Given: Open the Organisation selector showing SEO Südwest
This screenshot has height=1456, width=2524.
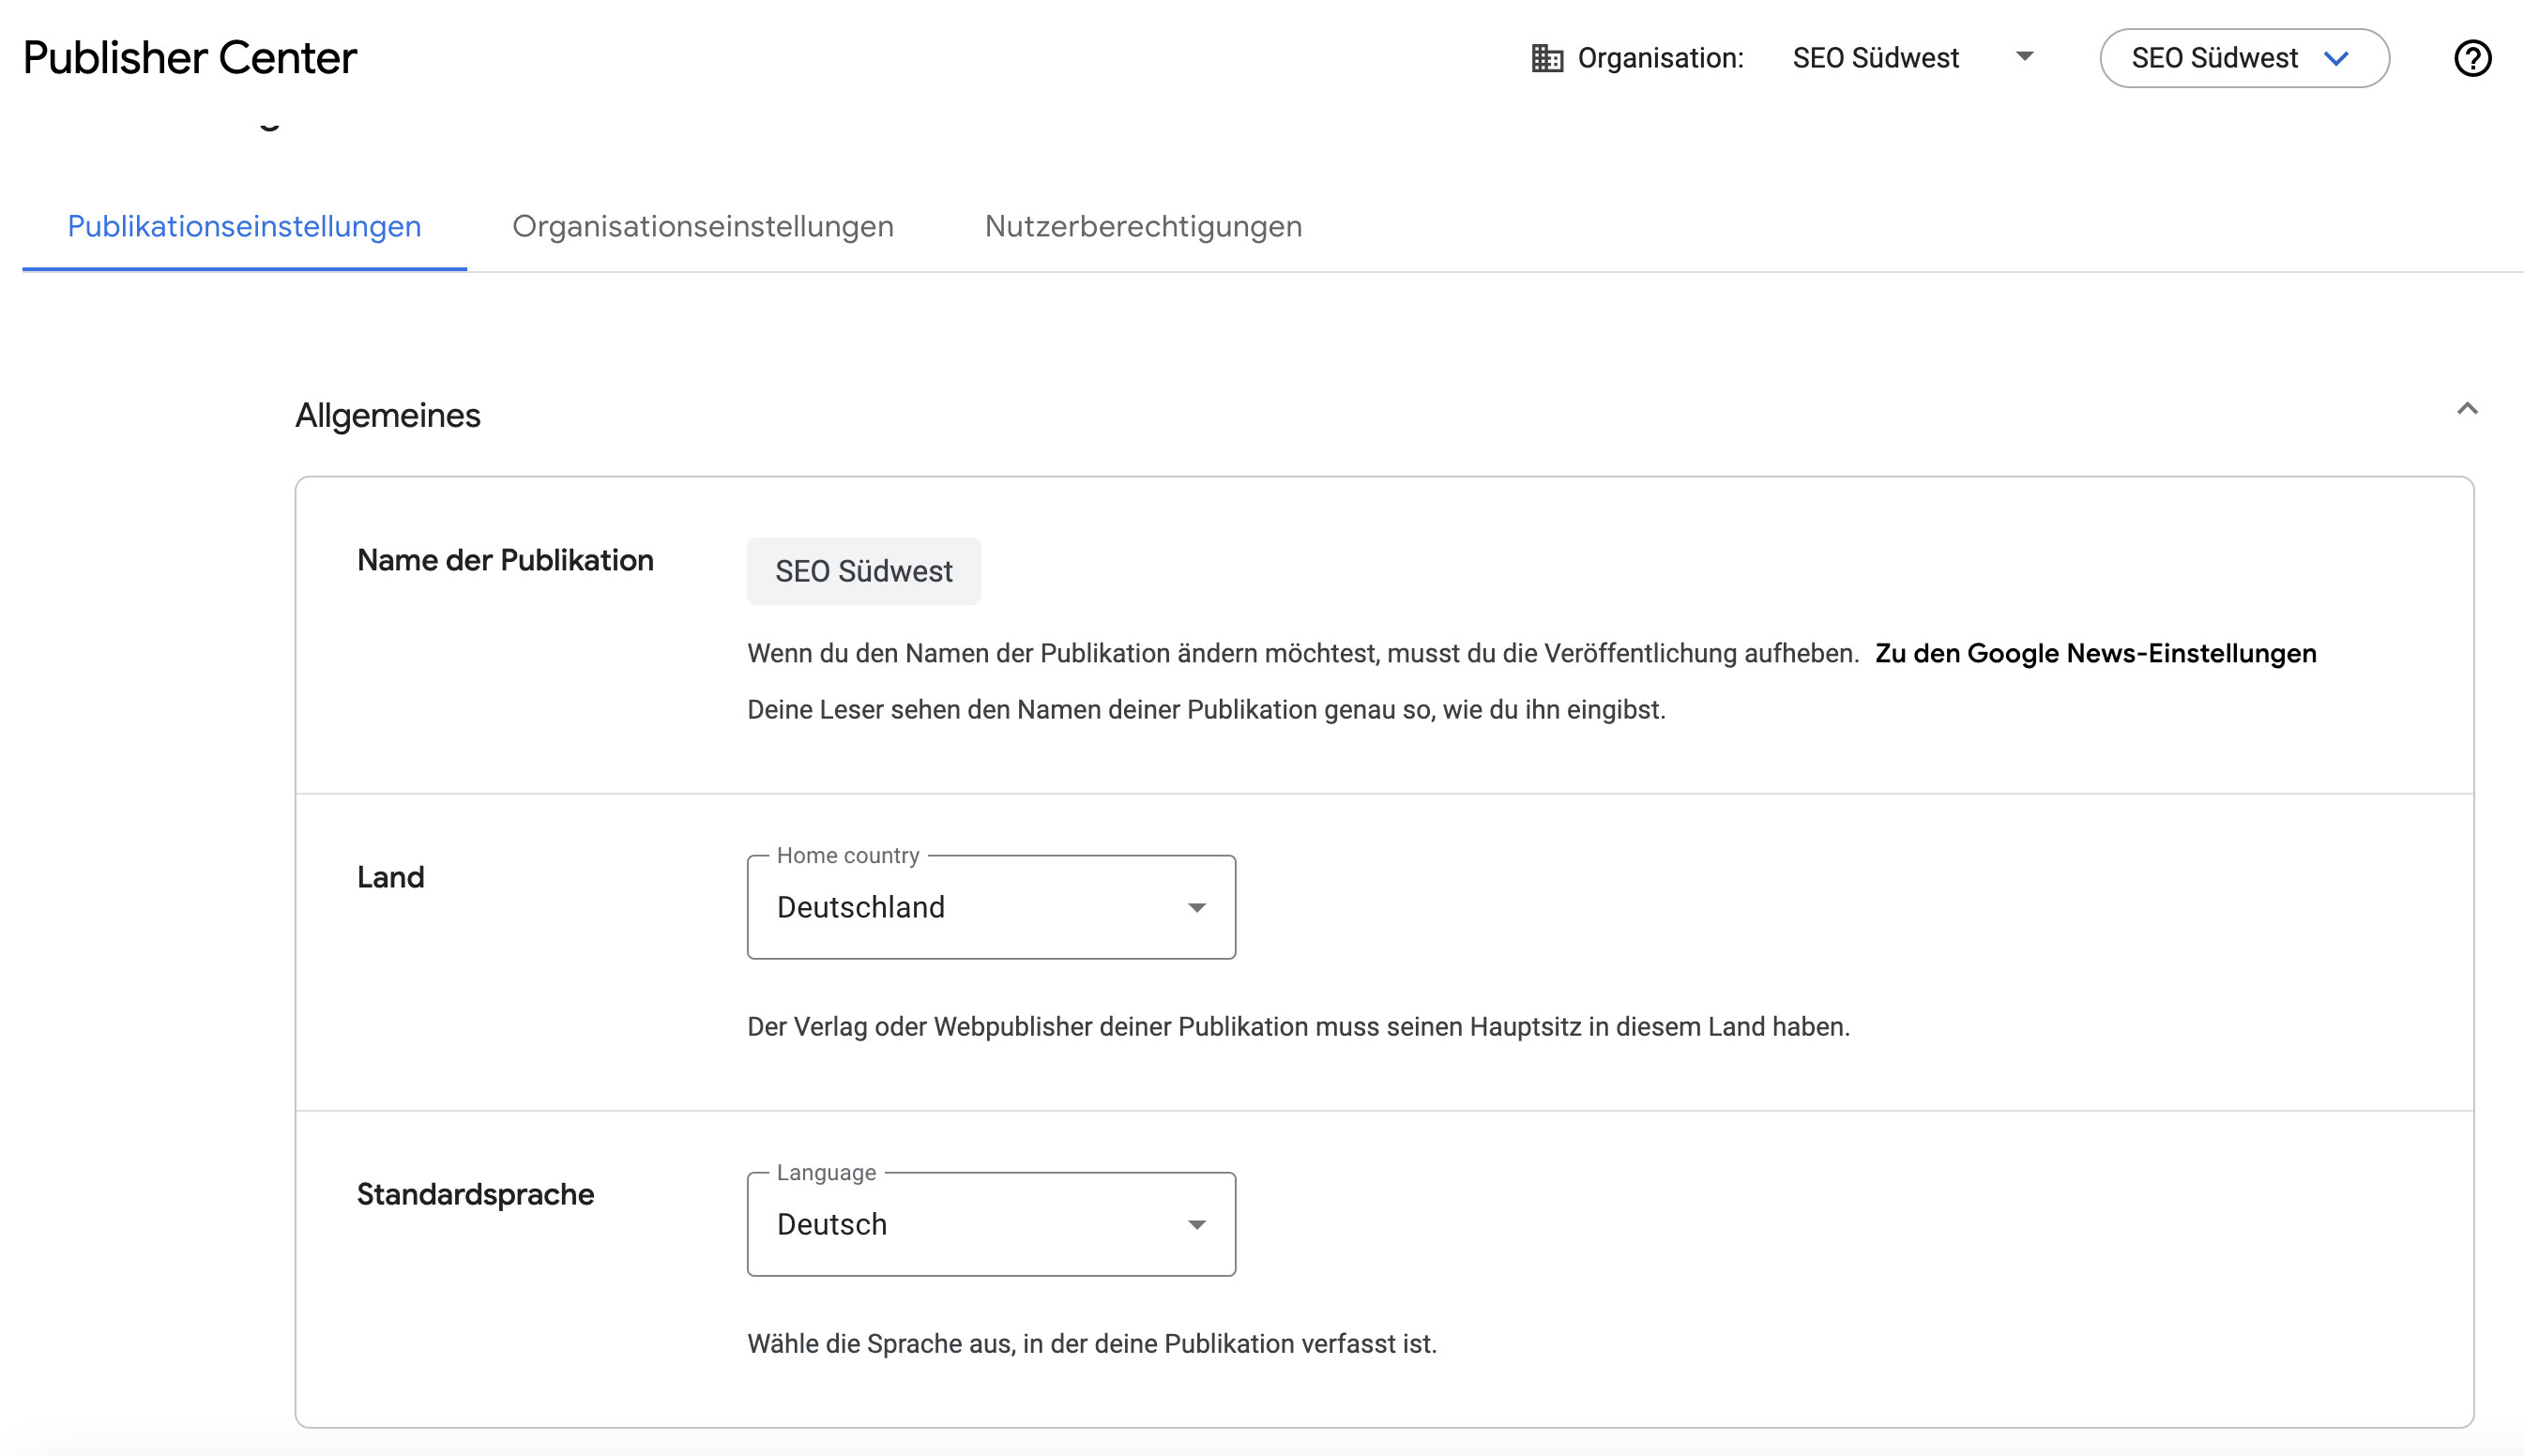Looking at the screenshot, I should (x=1876, y=58).
